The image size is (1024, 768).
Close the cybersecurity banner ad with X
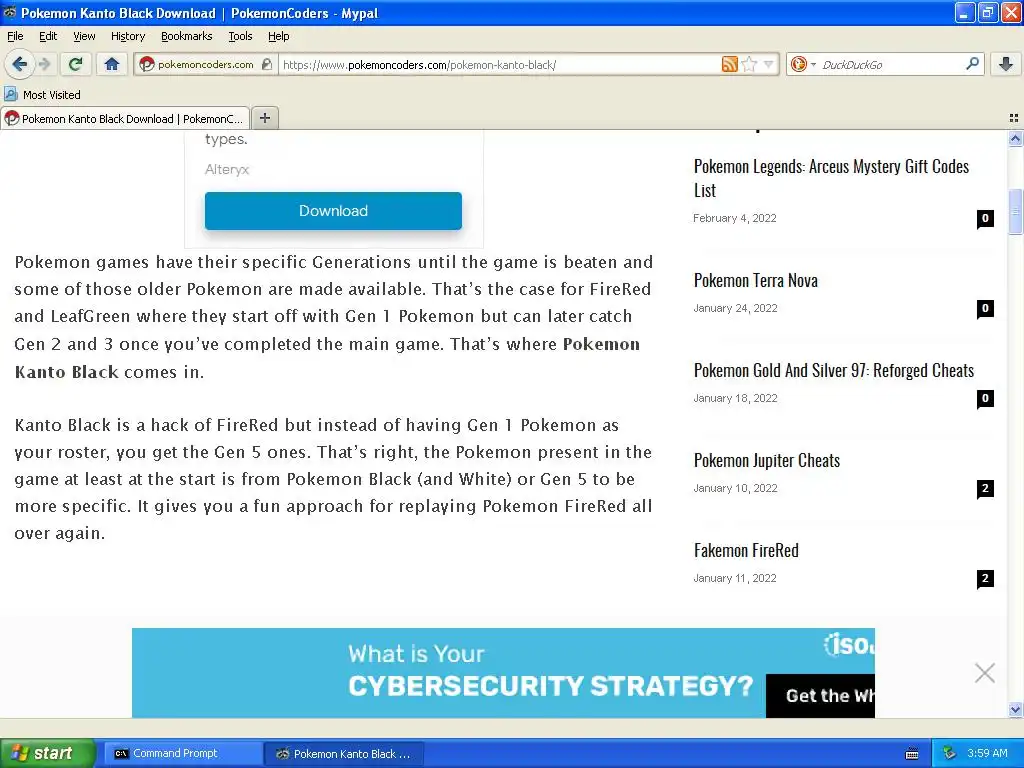tap(984, 673)
